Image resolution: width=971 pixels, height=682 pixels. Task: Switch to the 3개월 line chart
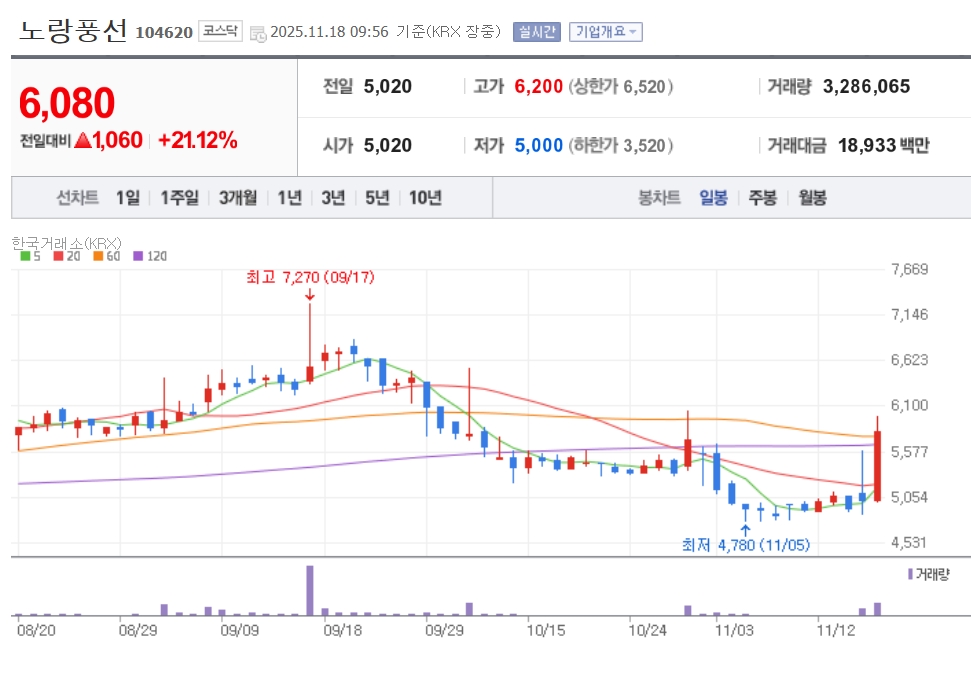click(239, 198)
